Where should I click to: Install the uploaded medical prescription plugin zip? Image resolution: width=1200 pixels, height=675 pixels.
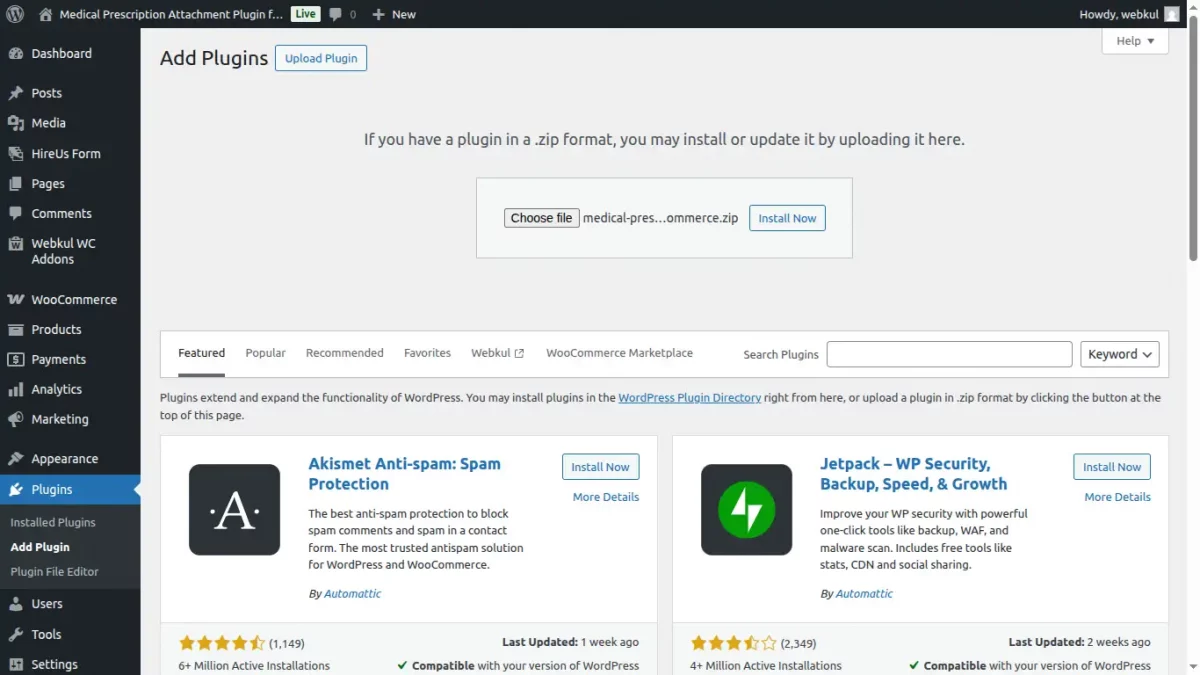click(x=787, y=217)
